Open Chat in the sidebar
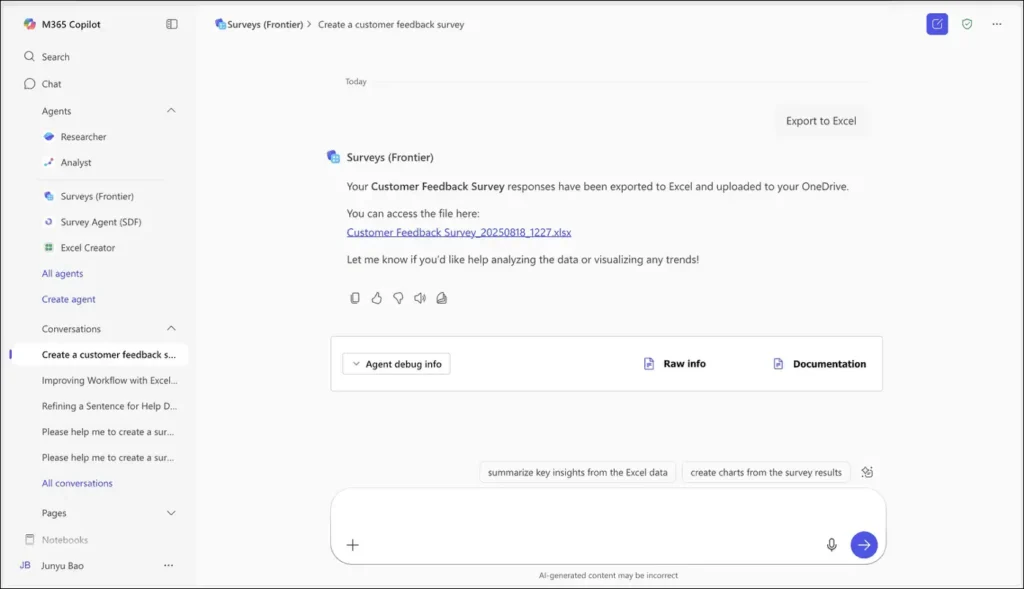Image resolution: width=1024 pixels, height=589 pixels. point(43,84)
